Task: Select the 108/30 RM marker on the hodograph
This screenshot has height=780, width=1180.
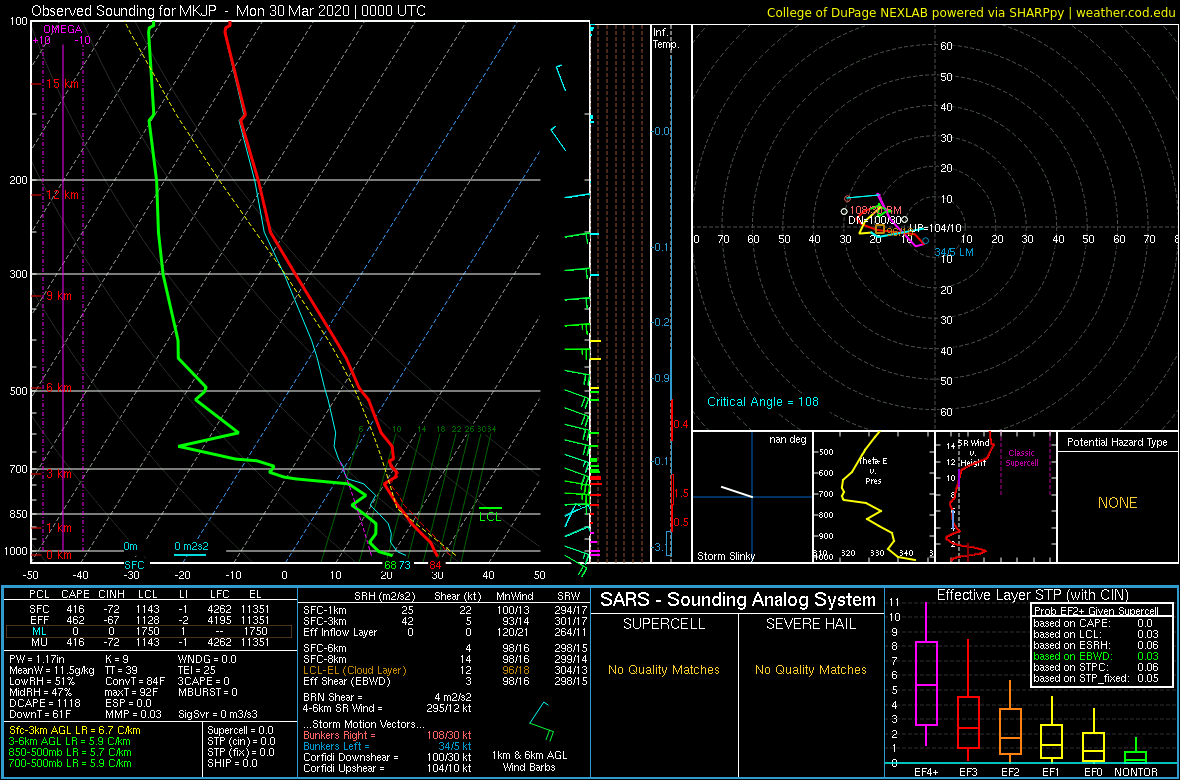Action: coord(875,209)
